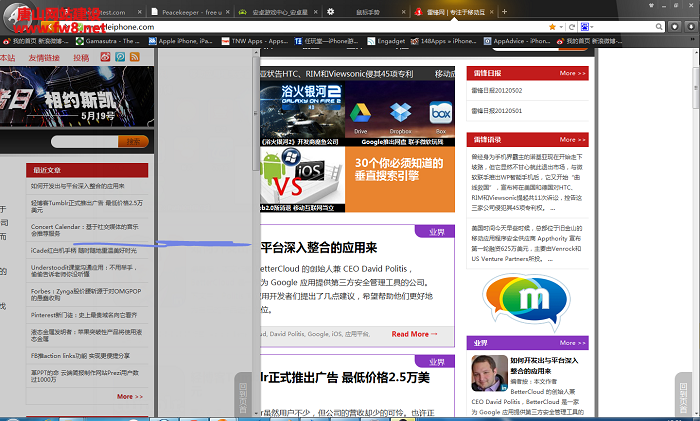This screenshot has width=700, height=421.
Task: Click the 平台深入整合的应用来 article headline
Action: point(319,247)
